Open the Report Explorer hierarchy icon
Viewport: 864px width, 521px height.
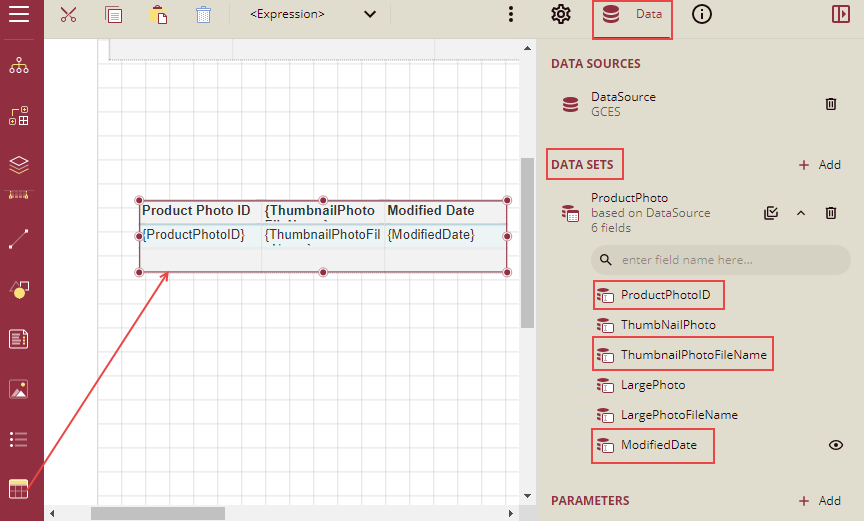[x=19, y=66]
